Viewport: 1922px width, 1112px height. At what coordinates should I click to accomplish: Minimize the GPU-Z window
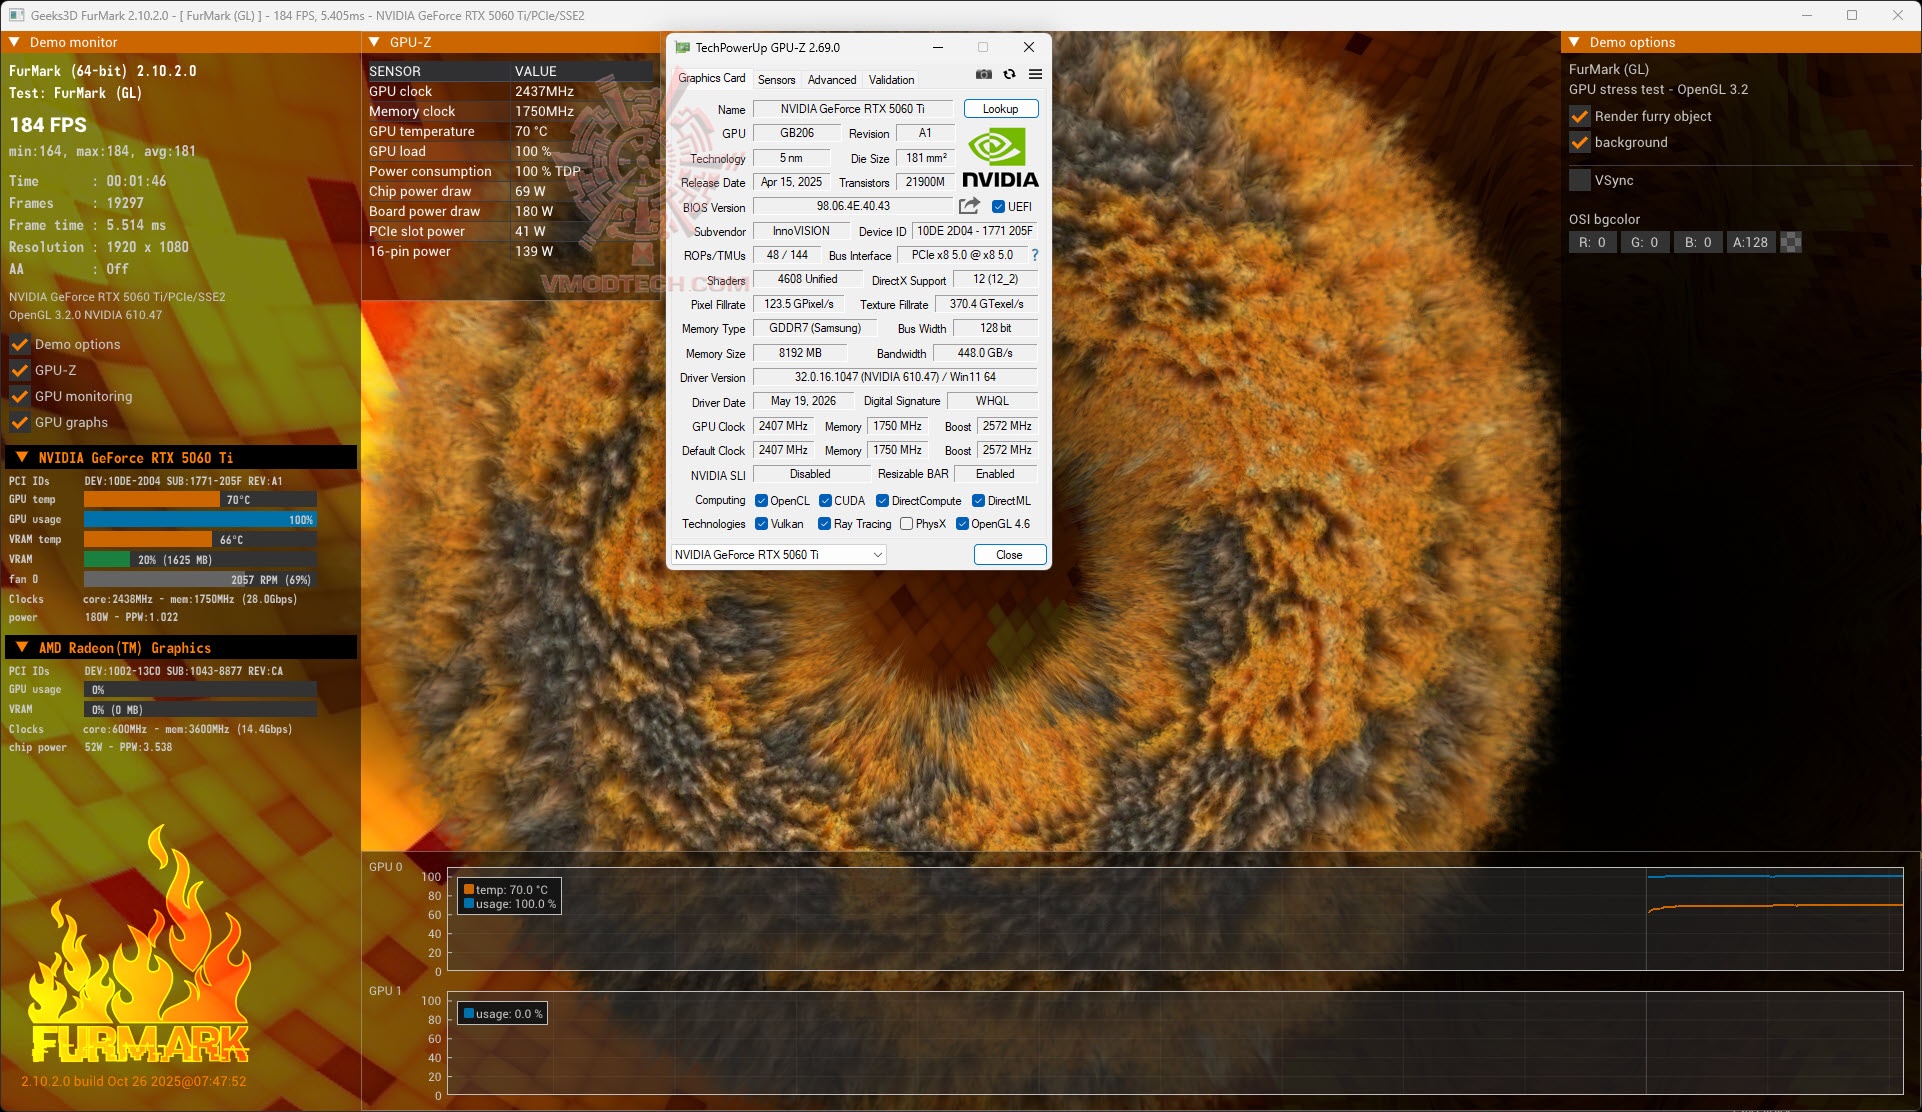point(937,47)
